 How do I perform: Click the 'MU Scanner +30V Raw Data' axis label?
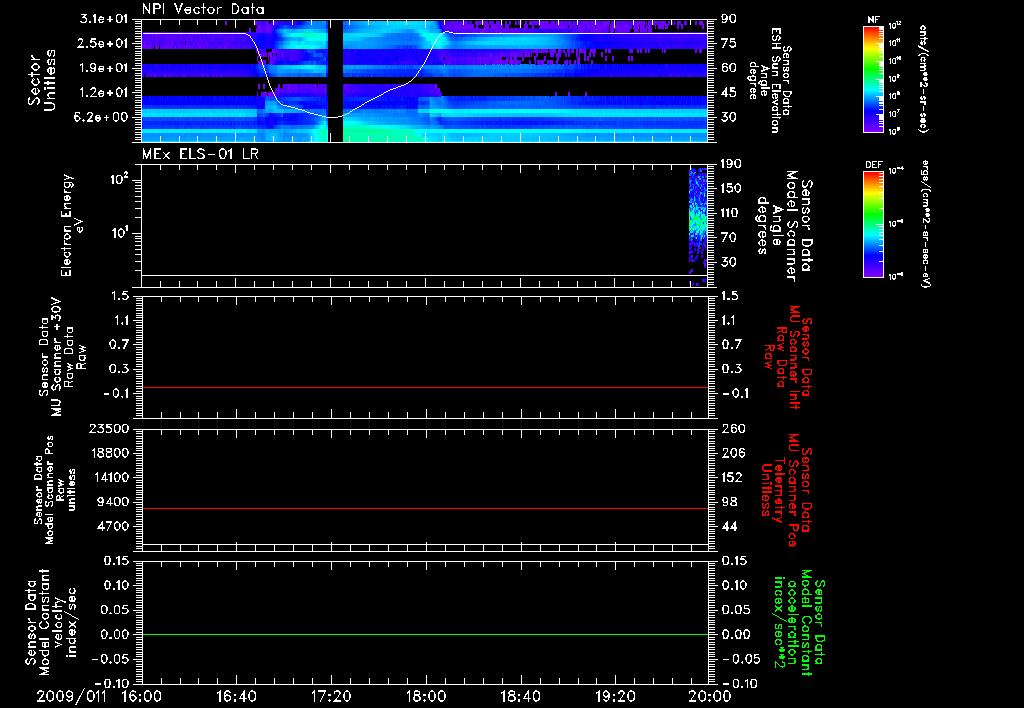pyautogui.click(x=63, y=357)
